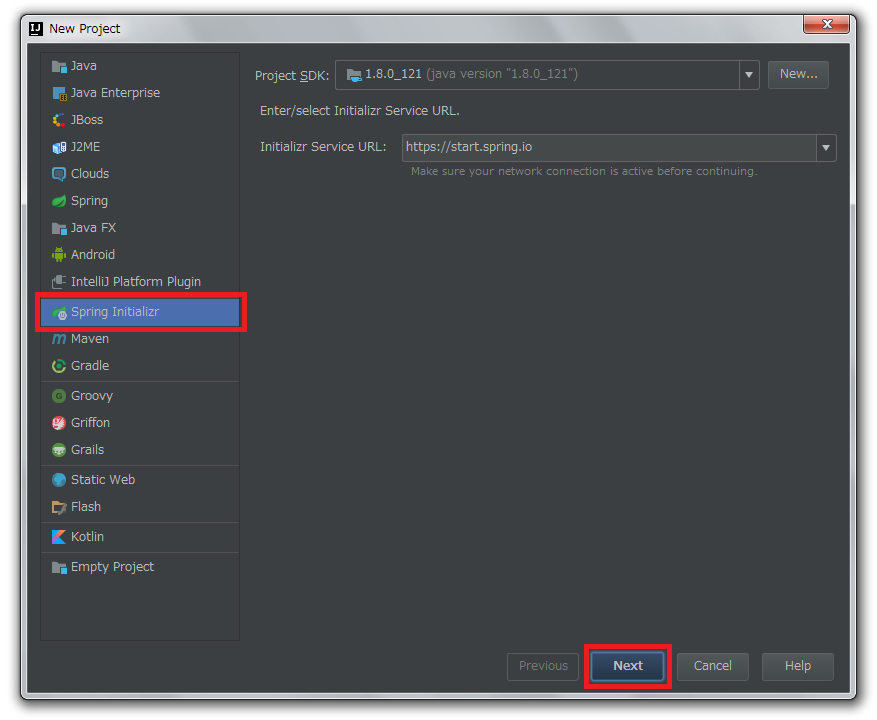This screenshot has height=720, width=877.
Task: Select the 'JBoss' list label
Action: 87,120
